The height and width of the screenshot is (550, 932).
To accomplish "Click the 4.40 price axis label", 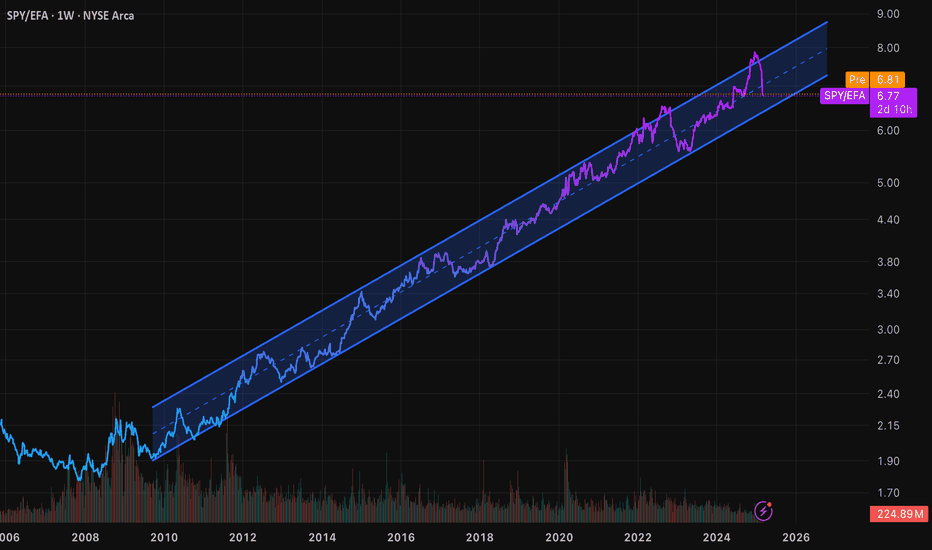I will tap(888, 220).
